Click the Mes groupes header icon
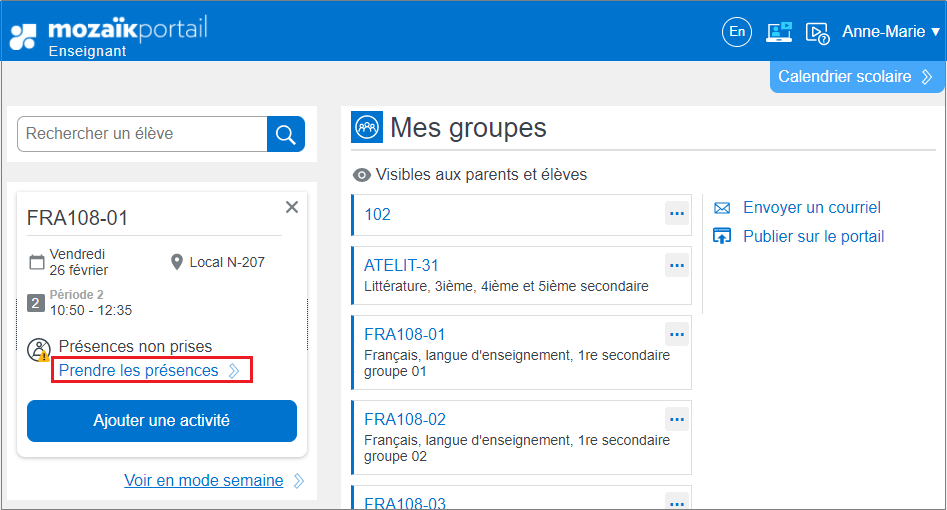 367,128
